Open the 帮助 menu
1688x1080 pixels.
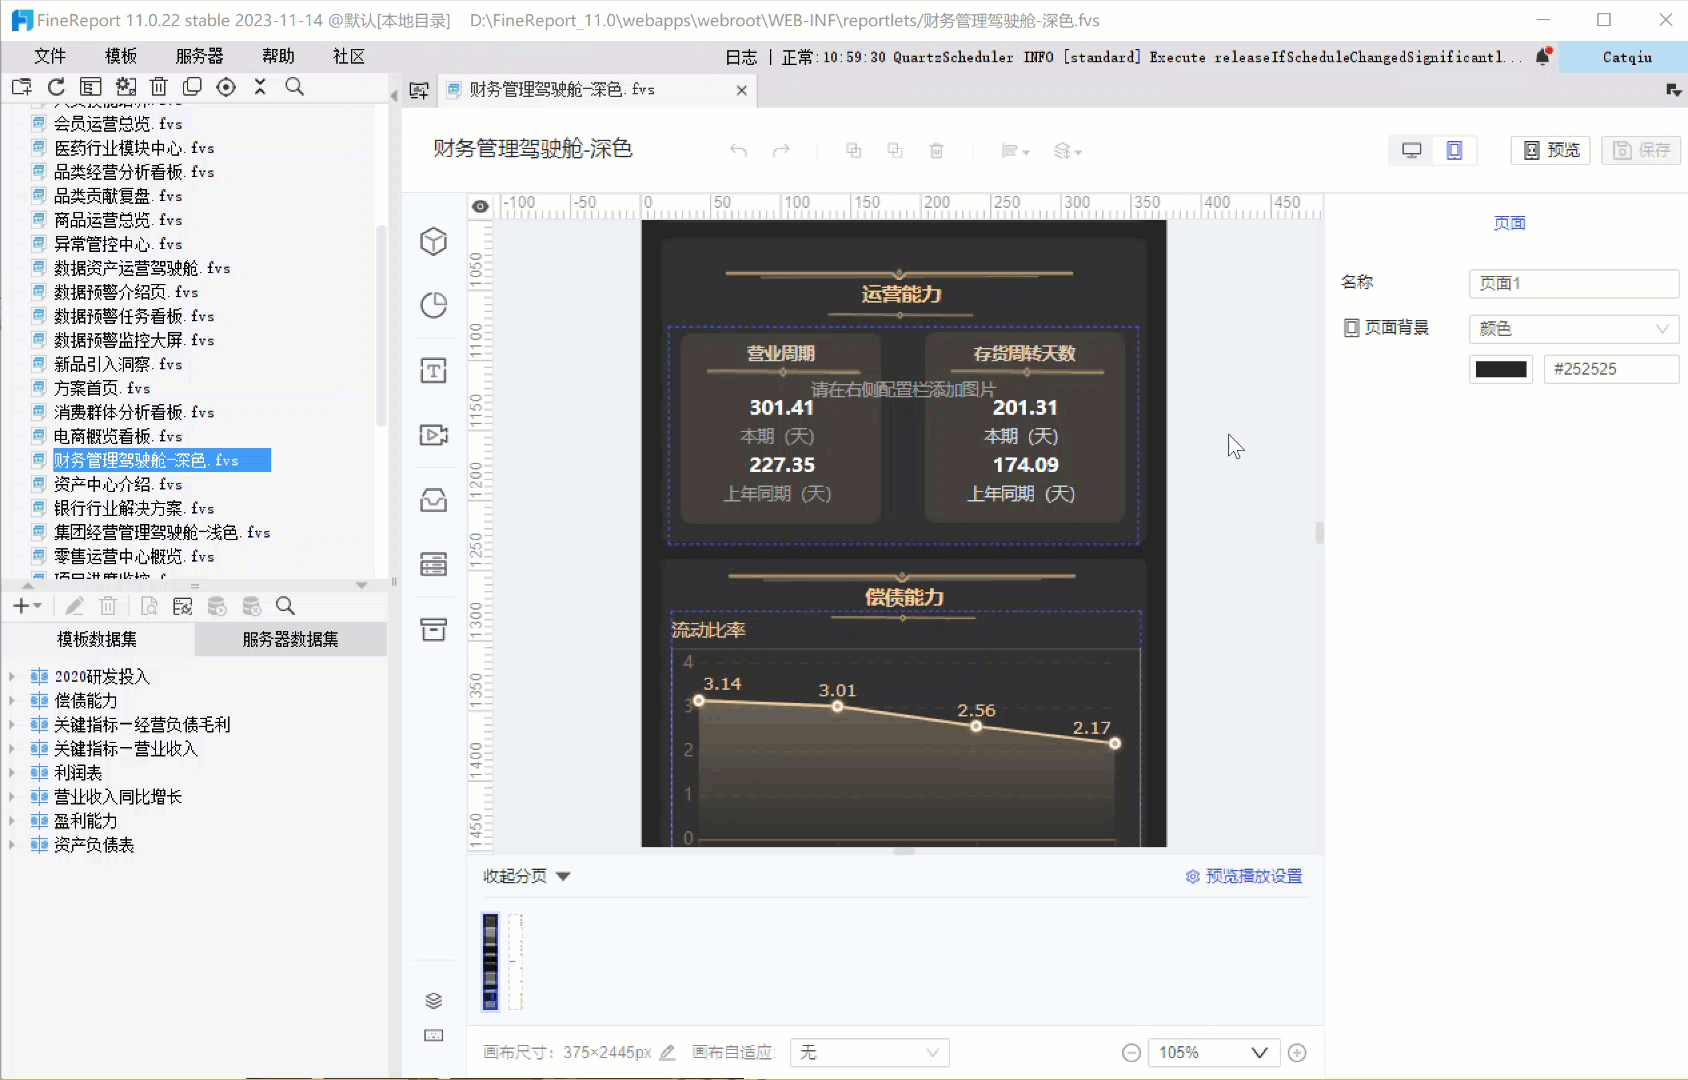point(278,57)
